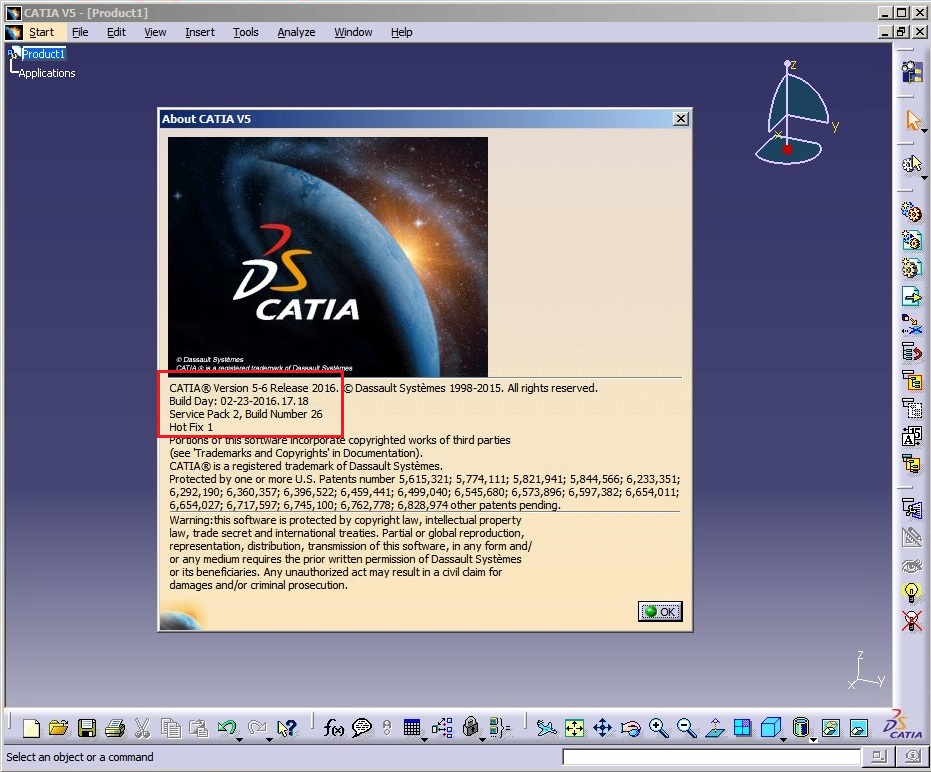Toggle the eye visibility icon in right toolbar
The image size is (931, 772).
(911, 565)
